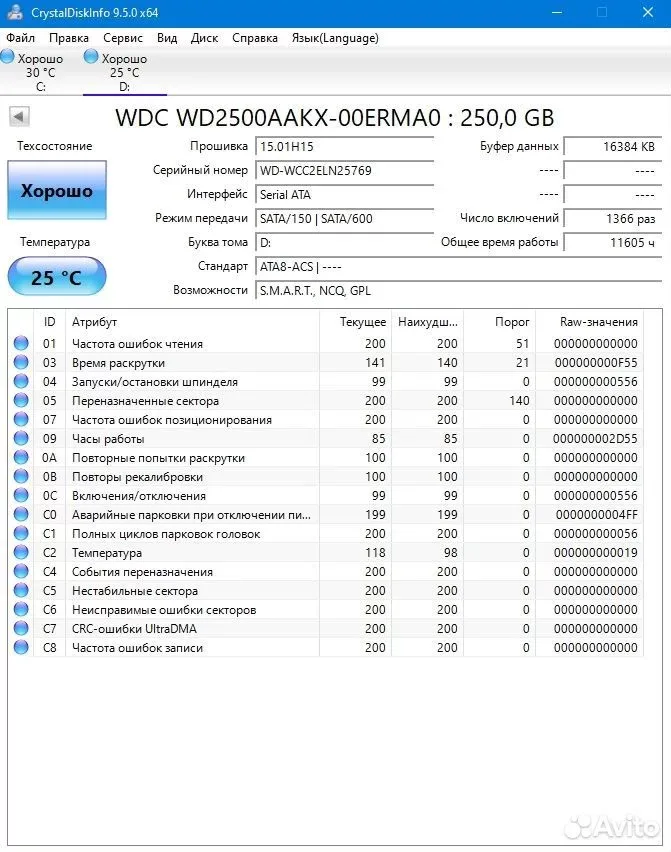The height and width of the screenshot is (852, 671).
Task: Click status orb for 07 Частота ошибок позиционирования
Action: coord(21,419)
